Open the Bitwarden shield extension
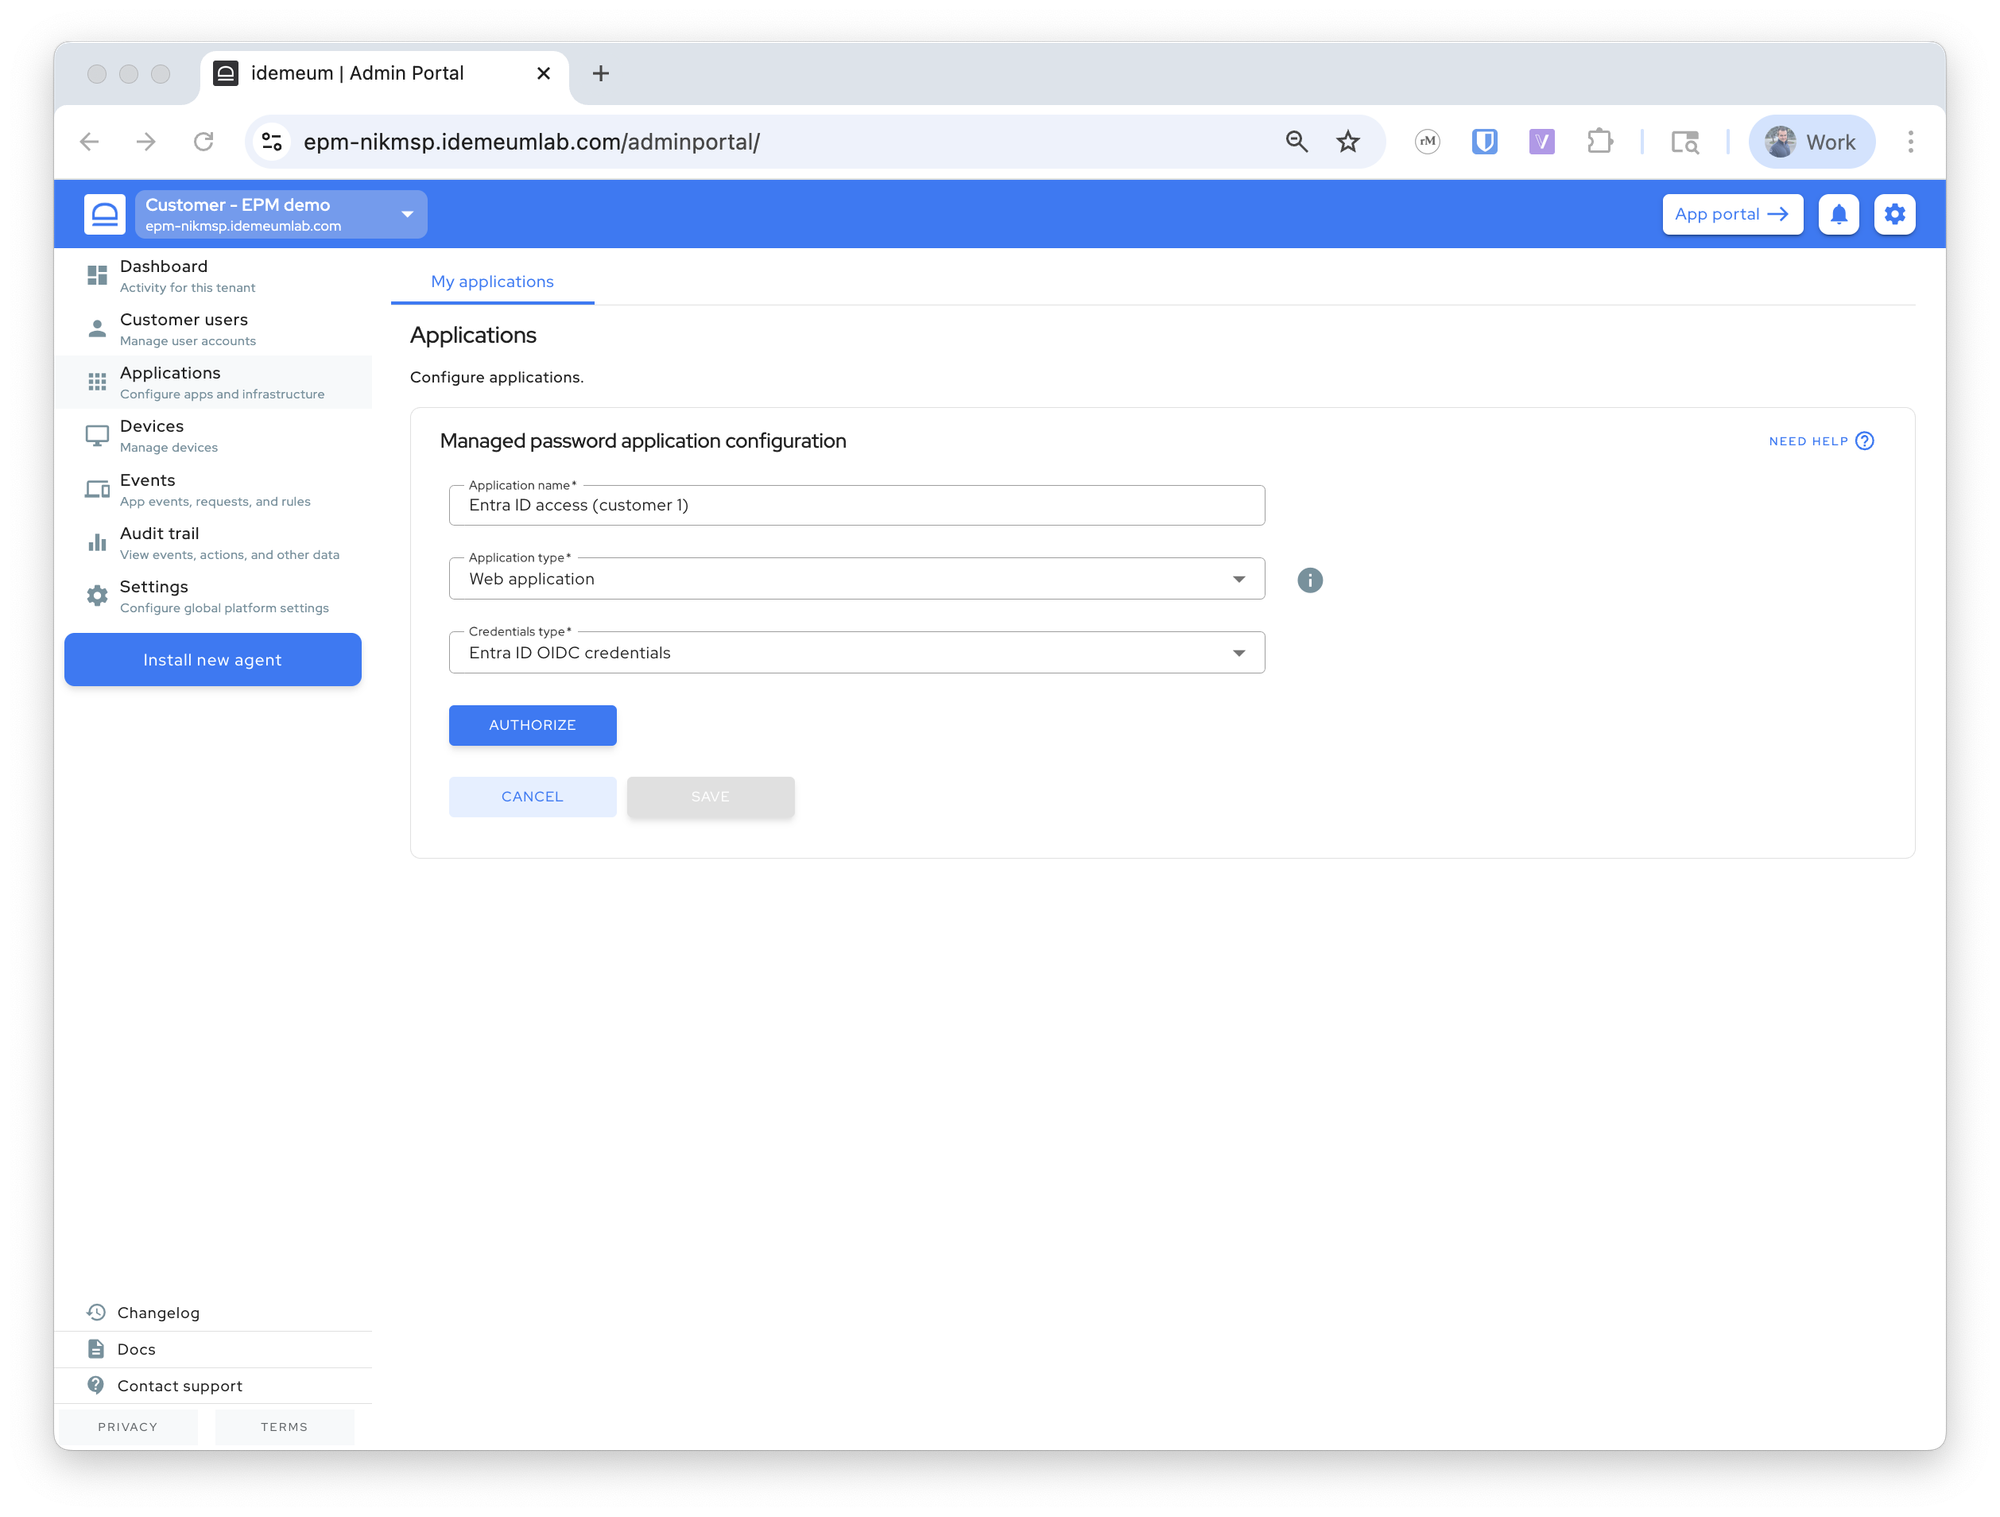Screen dimensions: 2000x1517 point(1485,142)
